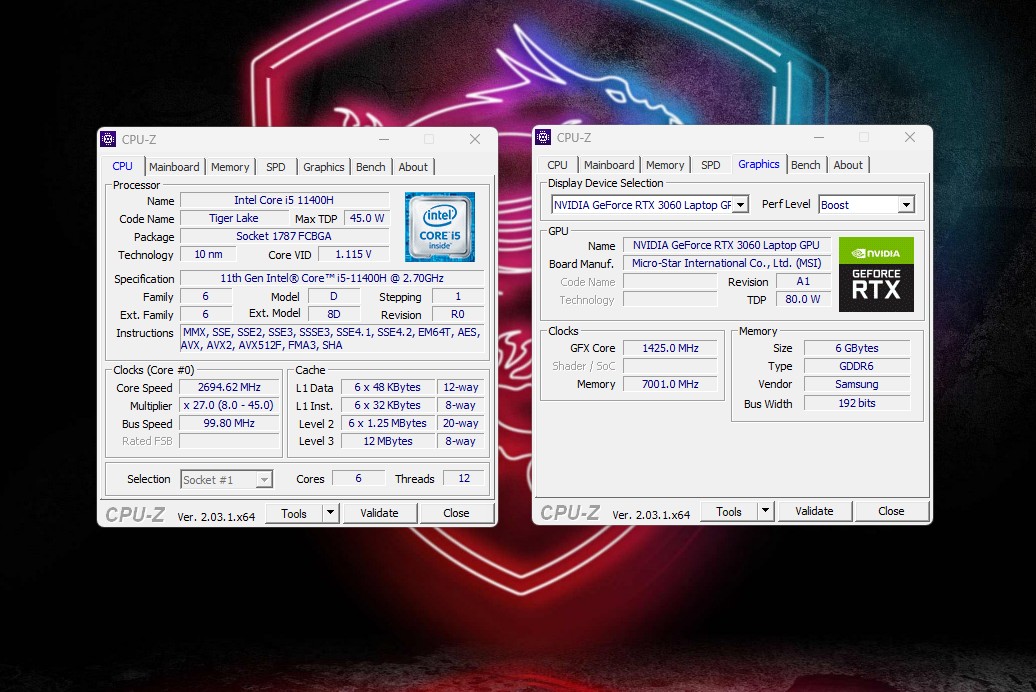Close the left CPU-Z window with the X
The image size is (1036, 692).
pos(475,139)
